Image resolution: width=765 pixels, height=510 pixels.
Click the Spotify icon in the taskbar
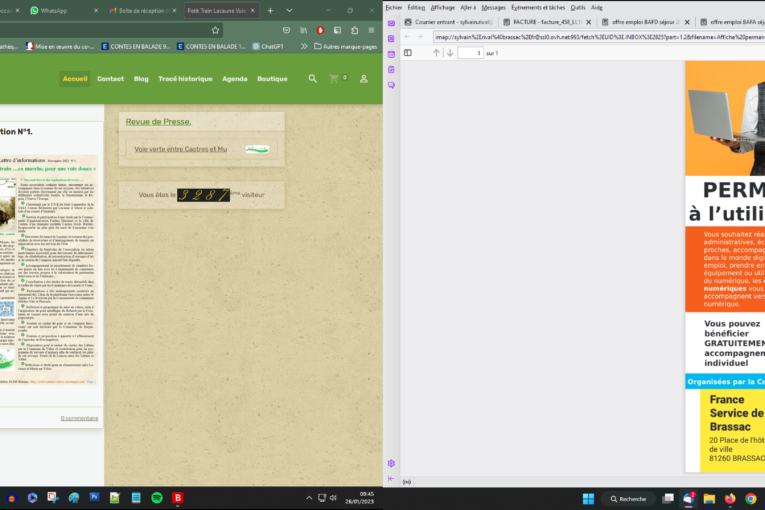(x=157, y=497)
